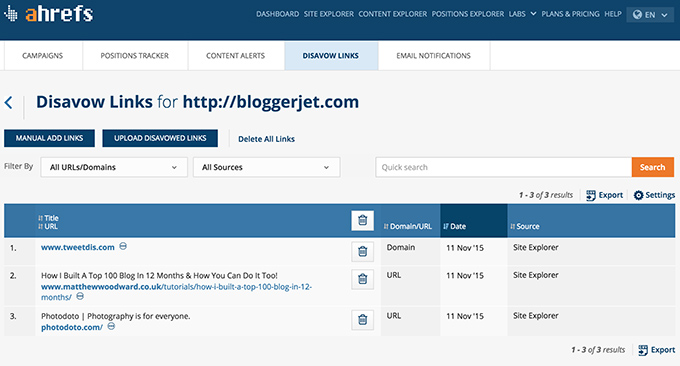This screenshot has height=366, width=680.
Task: Switch to the CONTENT ALERTS tab
Action: 235,56
